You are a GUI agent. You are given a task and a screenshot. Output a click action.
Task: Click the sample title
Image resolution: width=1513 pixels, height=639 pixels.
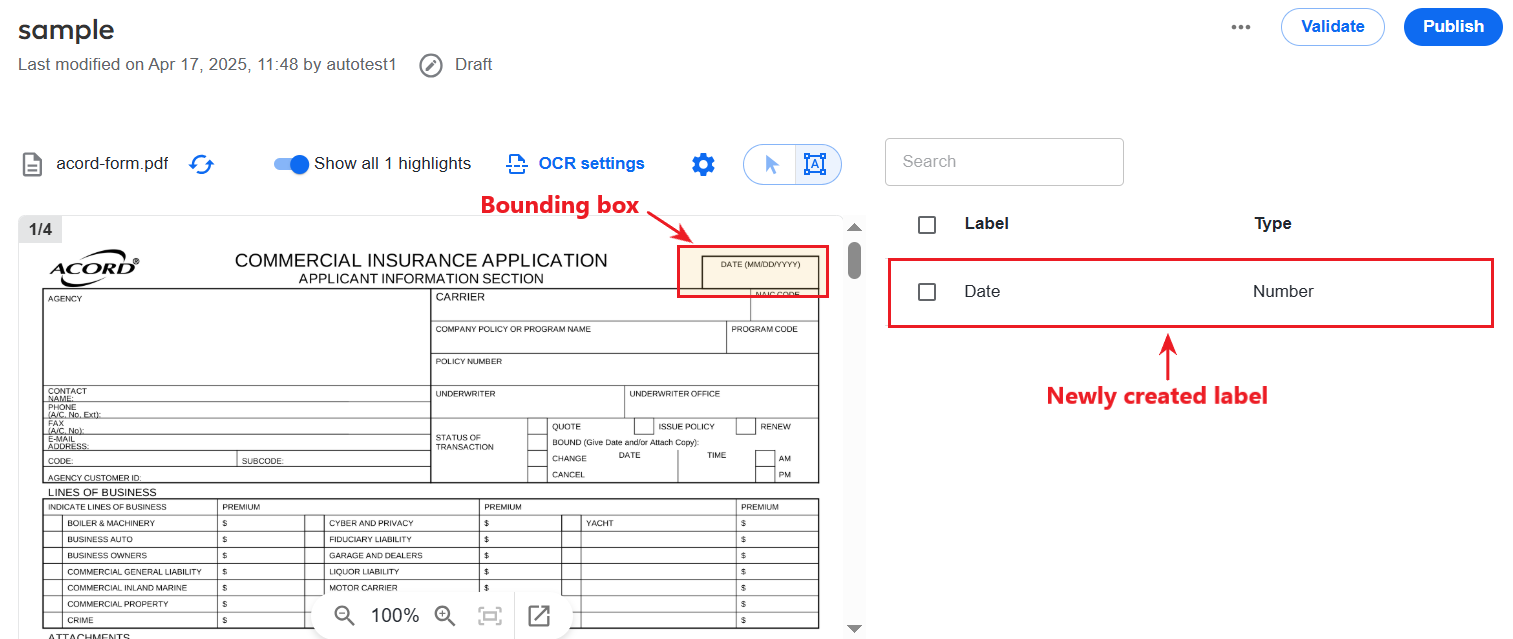pos(66,30)
